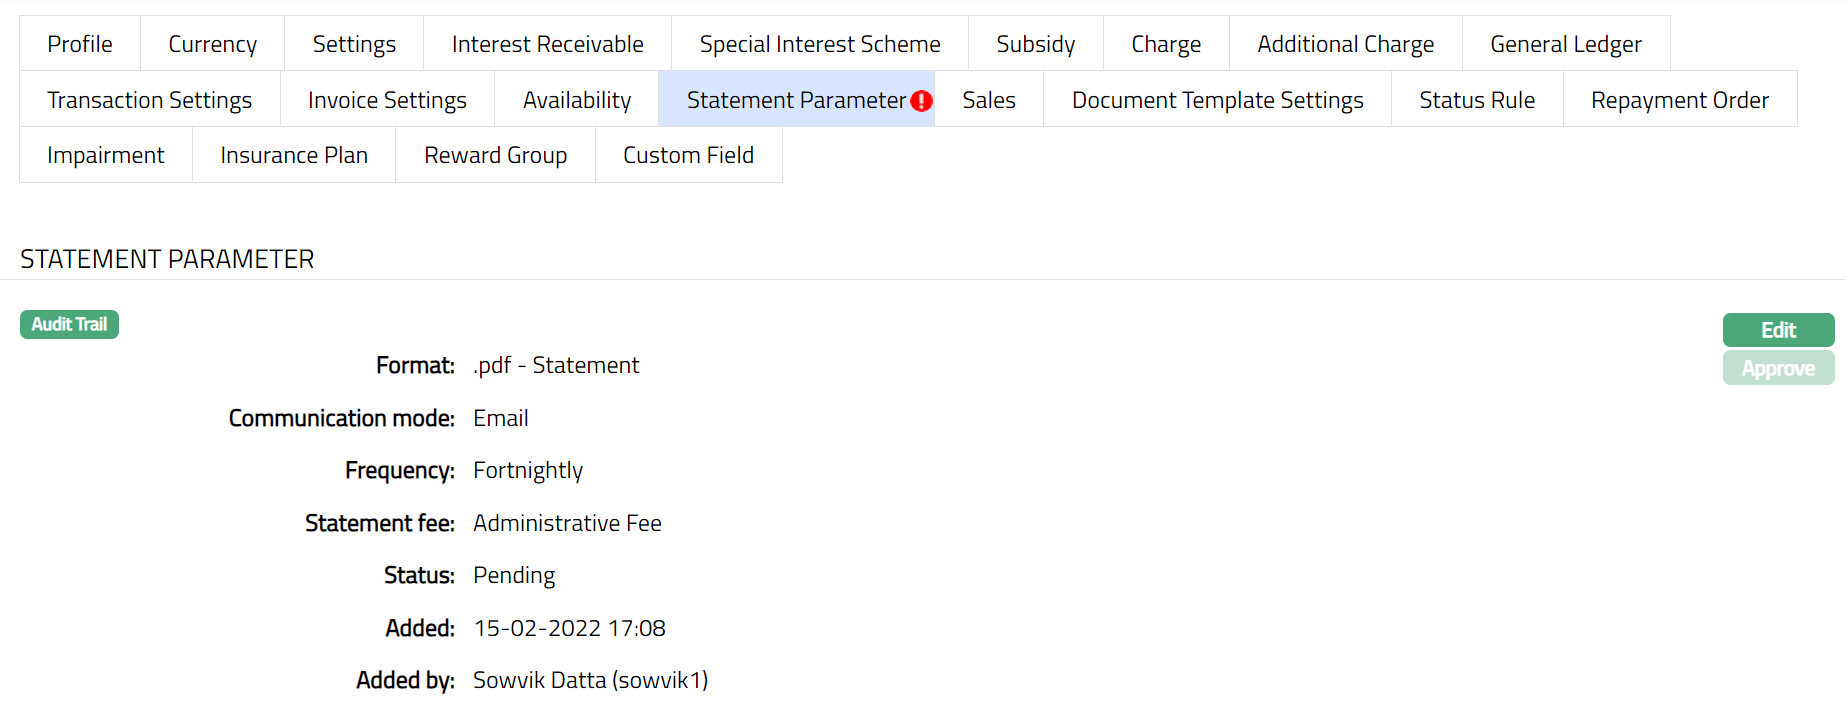Viewport: 1845px width, 718px height.
Task: Go to Document Template Settings tab
Action: pyautogui.click(x=1217, y=100)
